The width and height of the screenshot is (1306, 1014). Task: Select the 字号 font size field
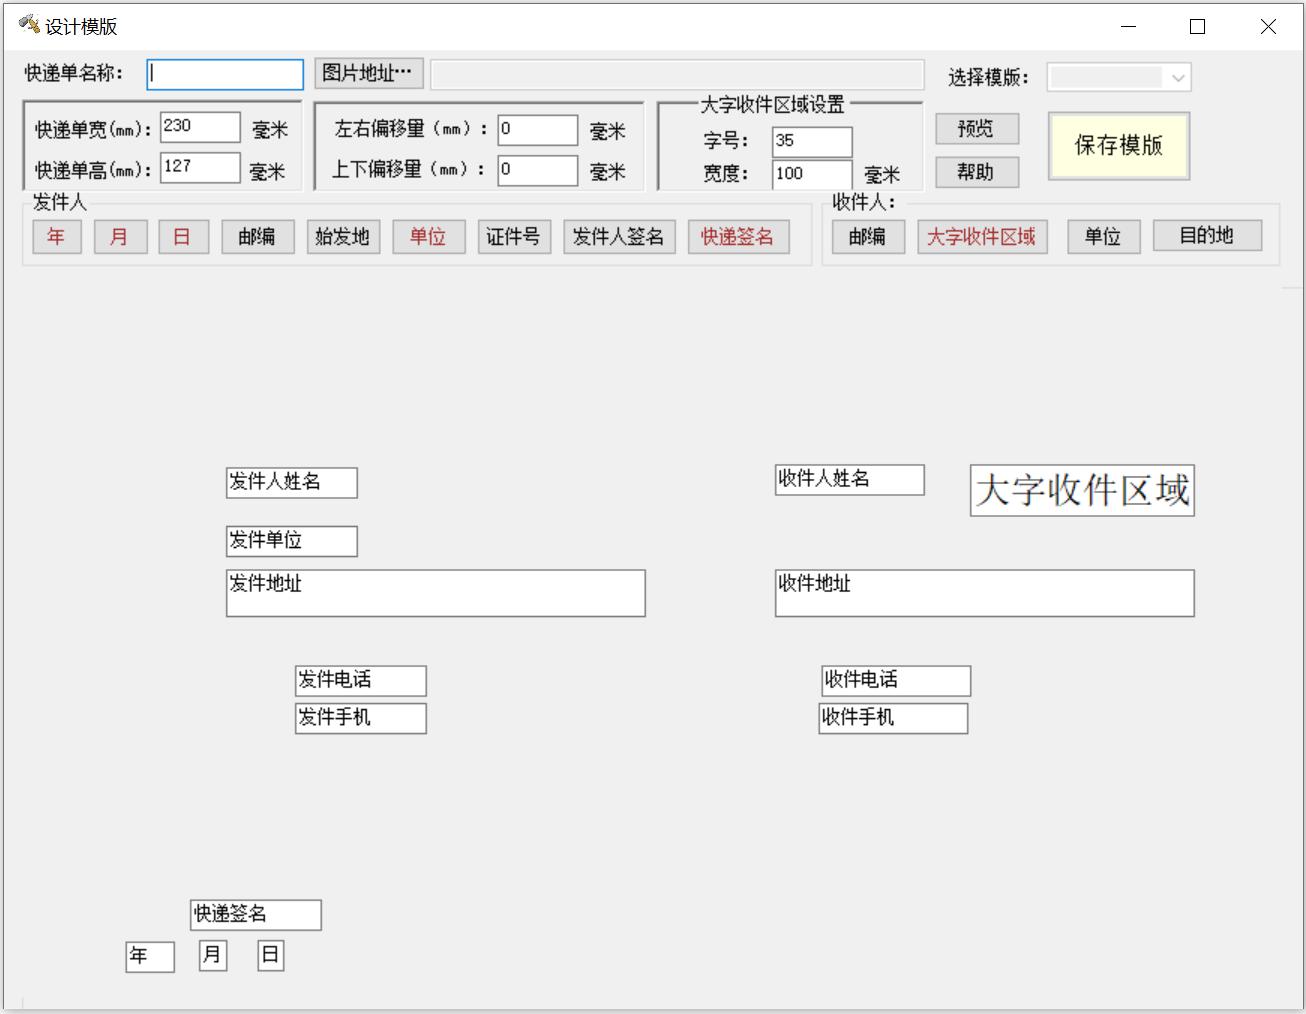tap(811, 141)
